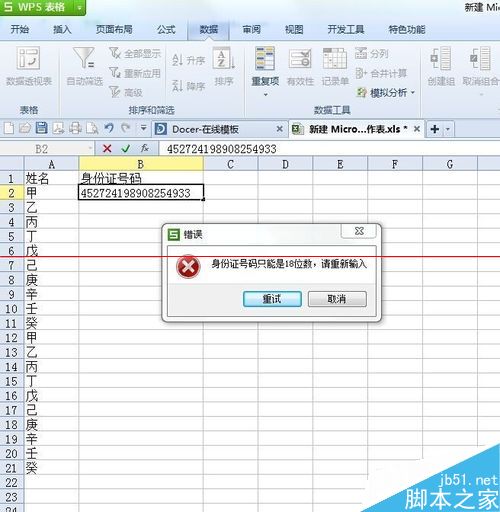Click Reapply (重新应用) filter option

point(135,73)
